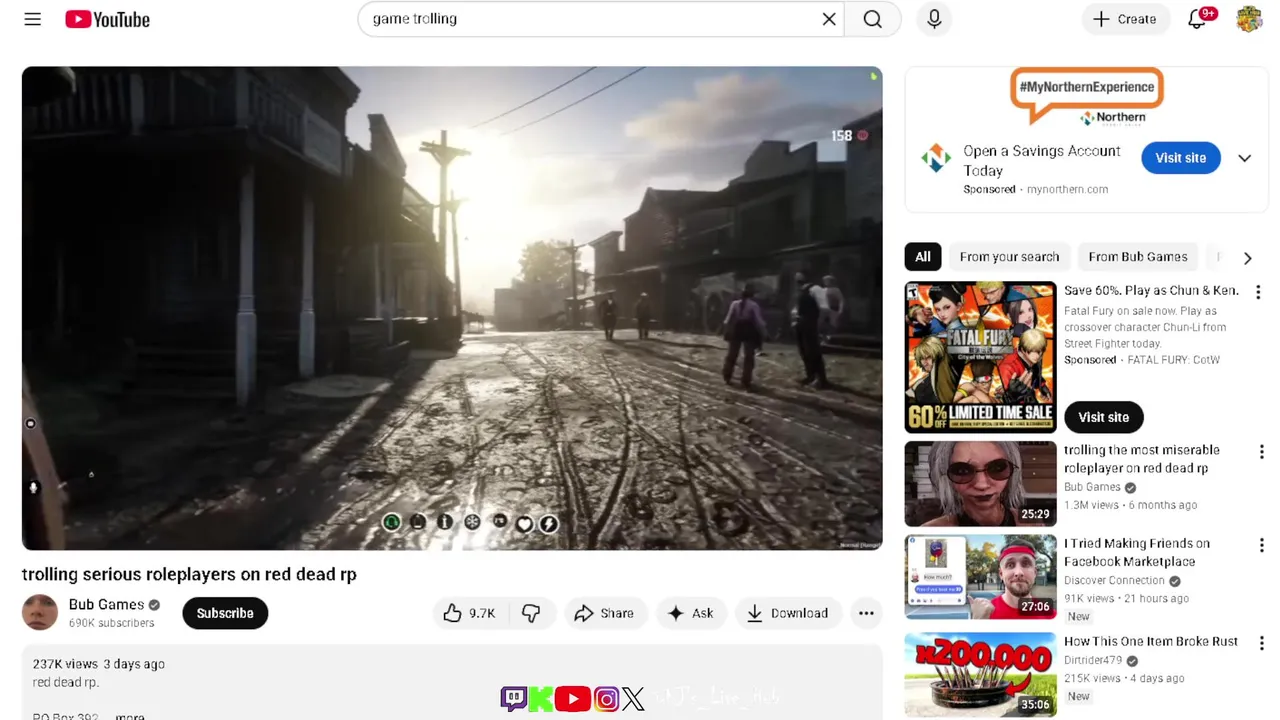Click the magnifier search button
1280x720 pixels.
[x=873, y=19]
